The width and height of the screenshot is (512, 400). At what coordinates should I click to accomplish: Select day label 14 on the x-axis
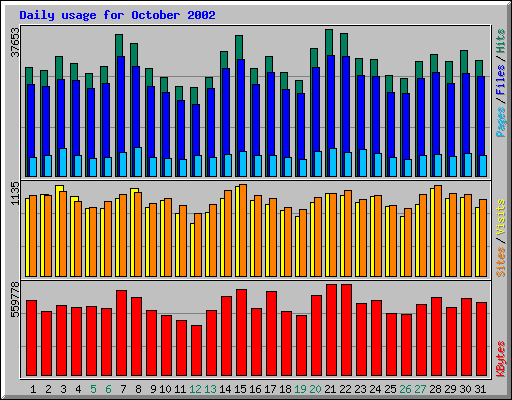click(x=225, y=389)
